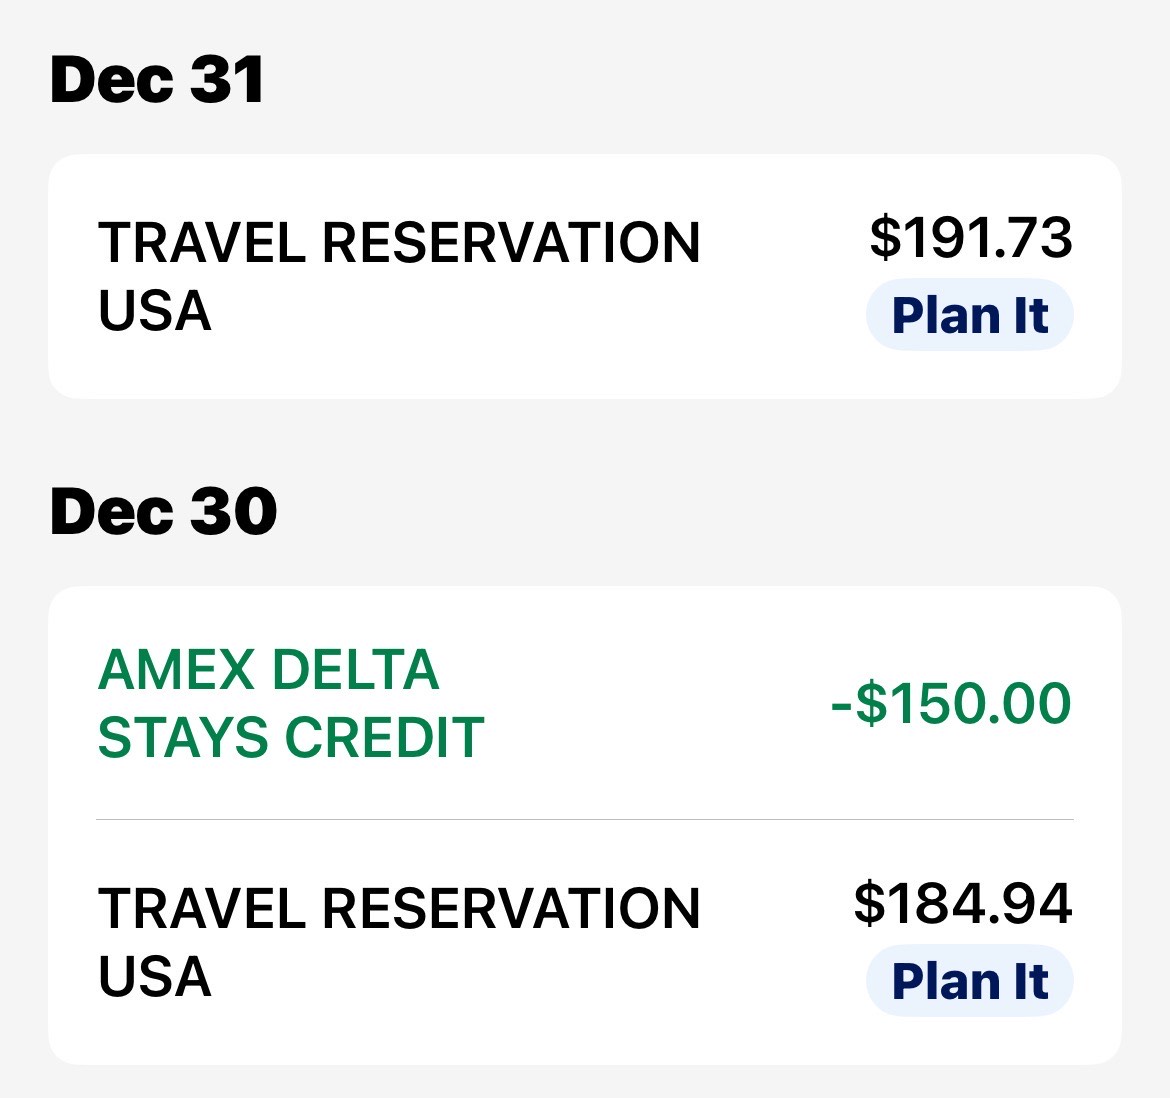Click TRAVEL RESERVATION text in Dec 30 card
The width and height of the screenshot is (1170, 1098).
399,909
